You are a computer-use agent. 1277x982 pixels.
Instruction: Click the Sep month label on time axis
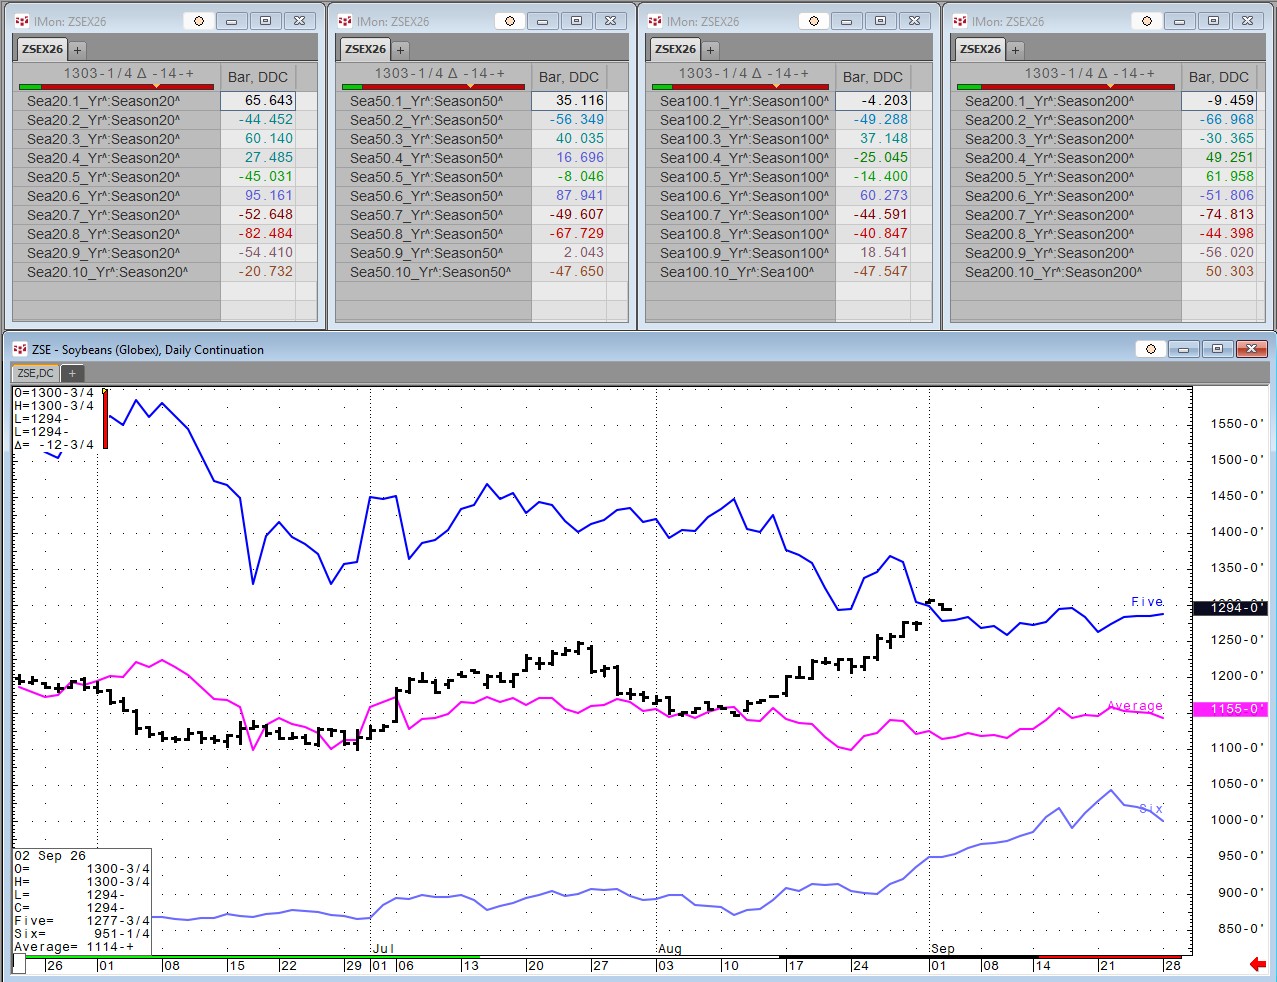[943, 948]
